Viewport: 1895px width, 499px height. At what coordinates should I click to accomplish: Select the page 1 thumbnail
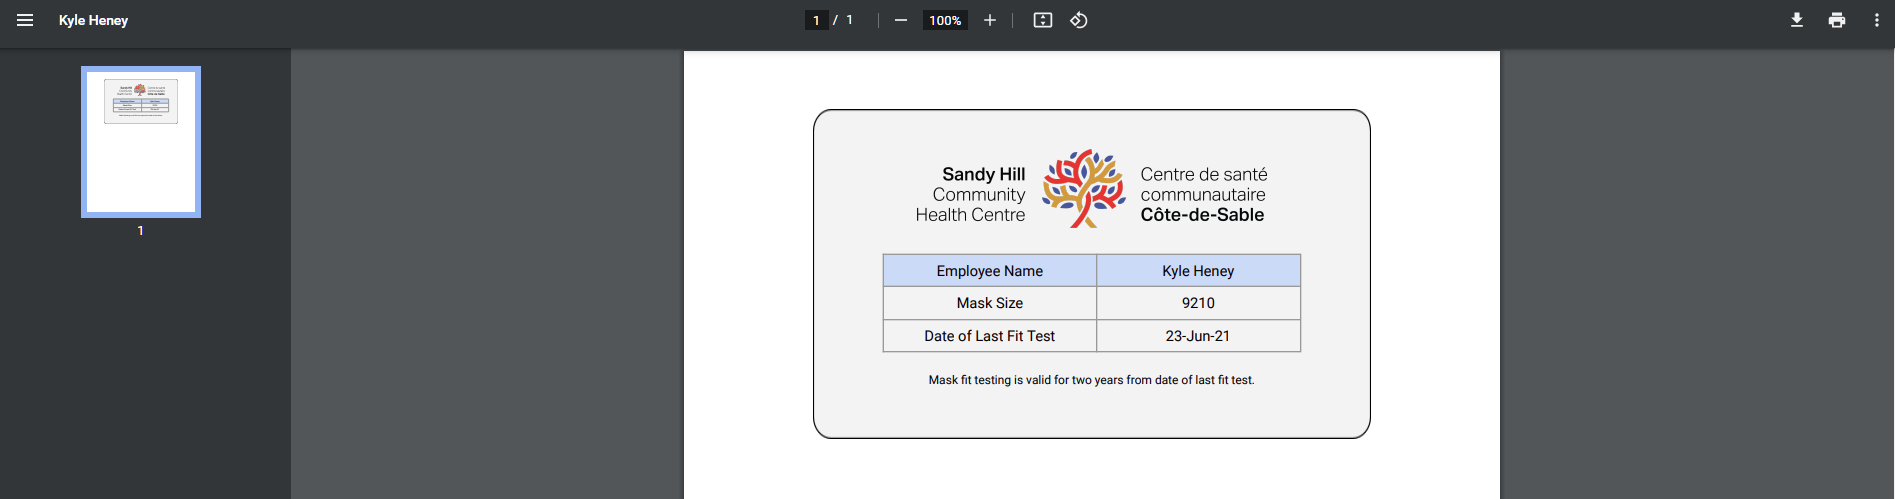(x=141, y=142)
